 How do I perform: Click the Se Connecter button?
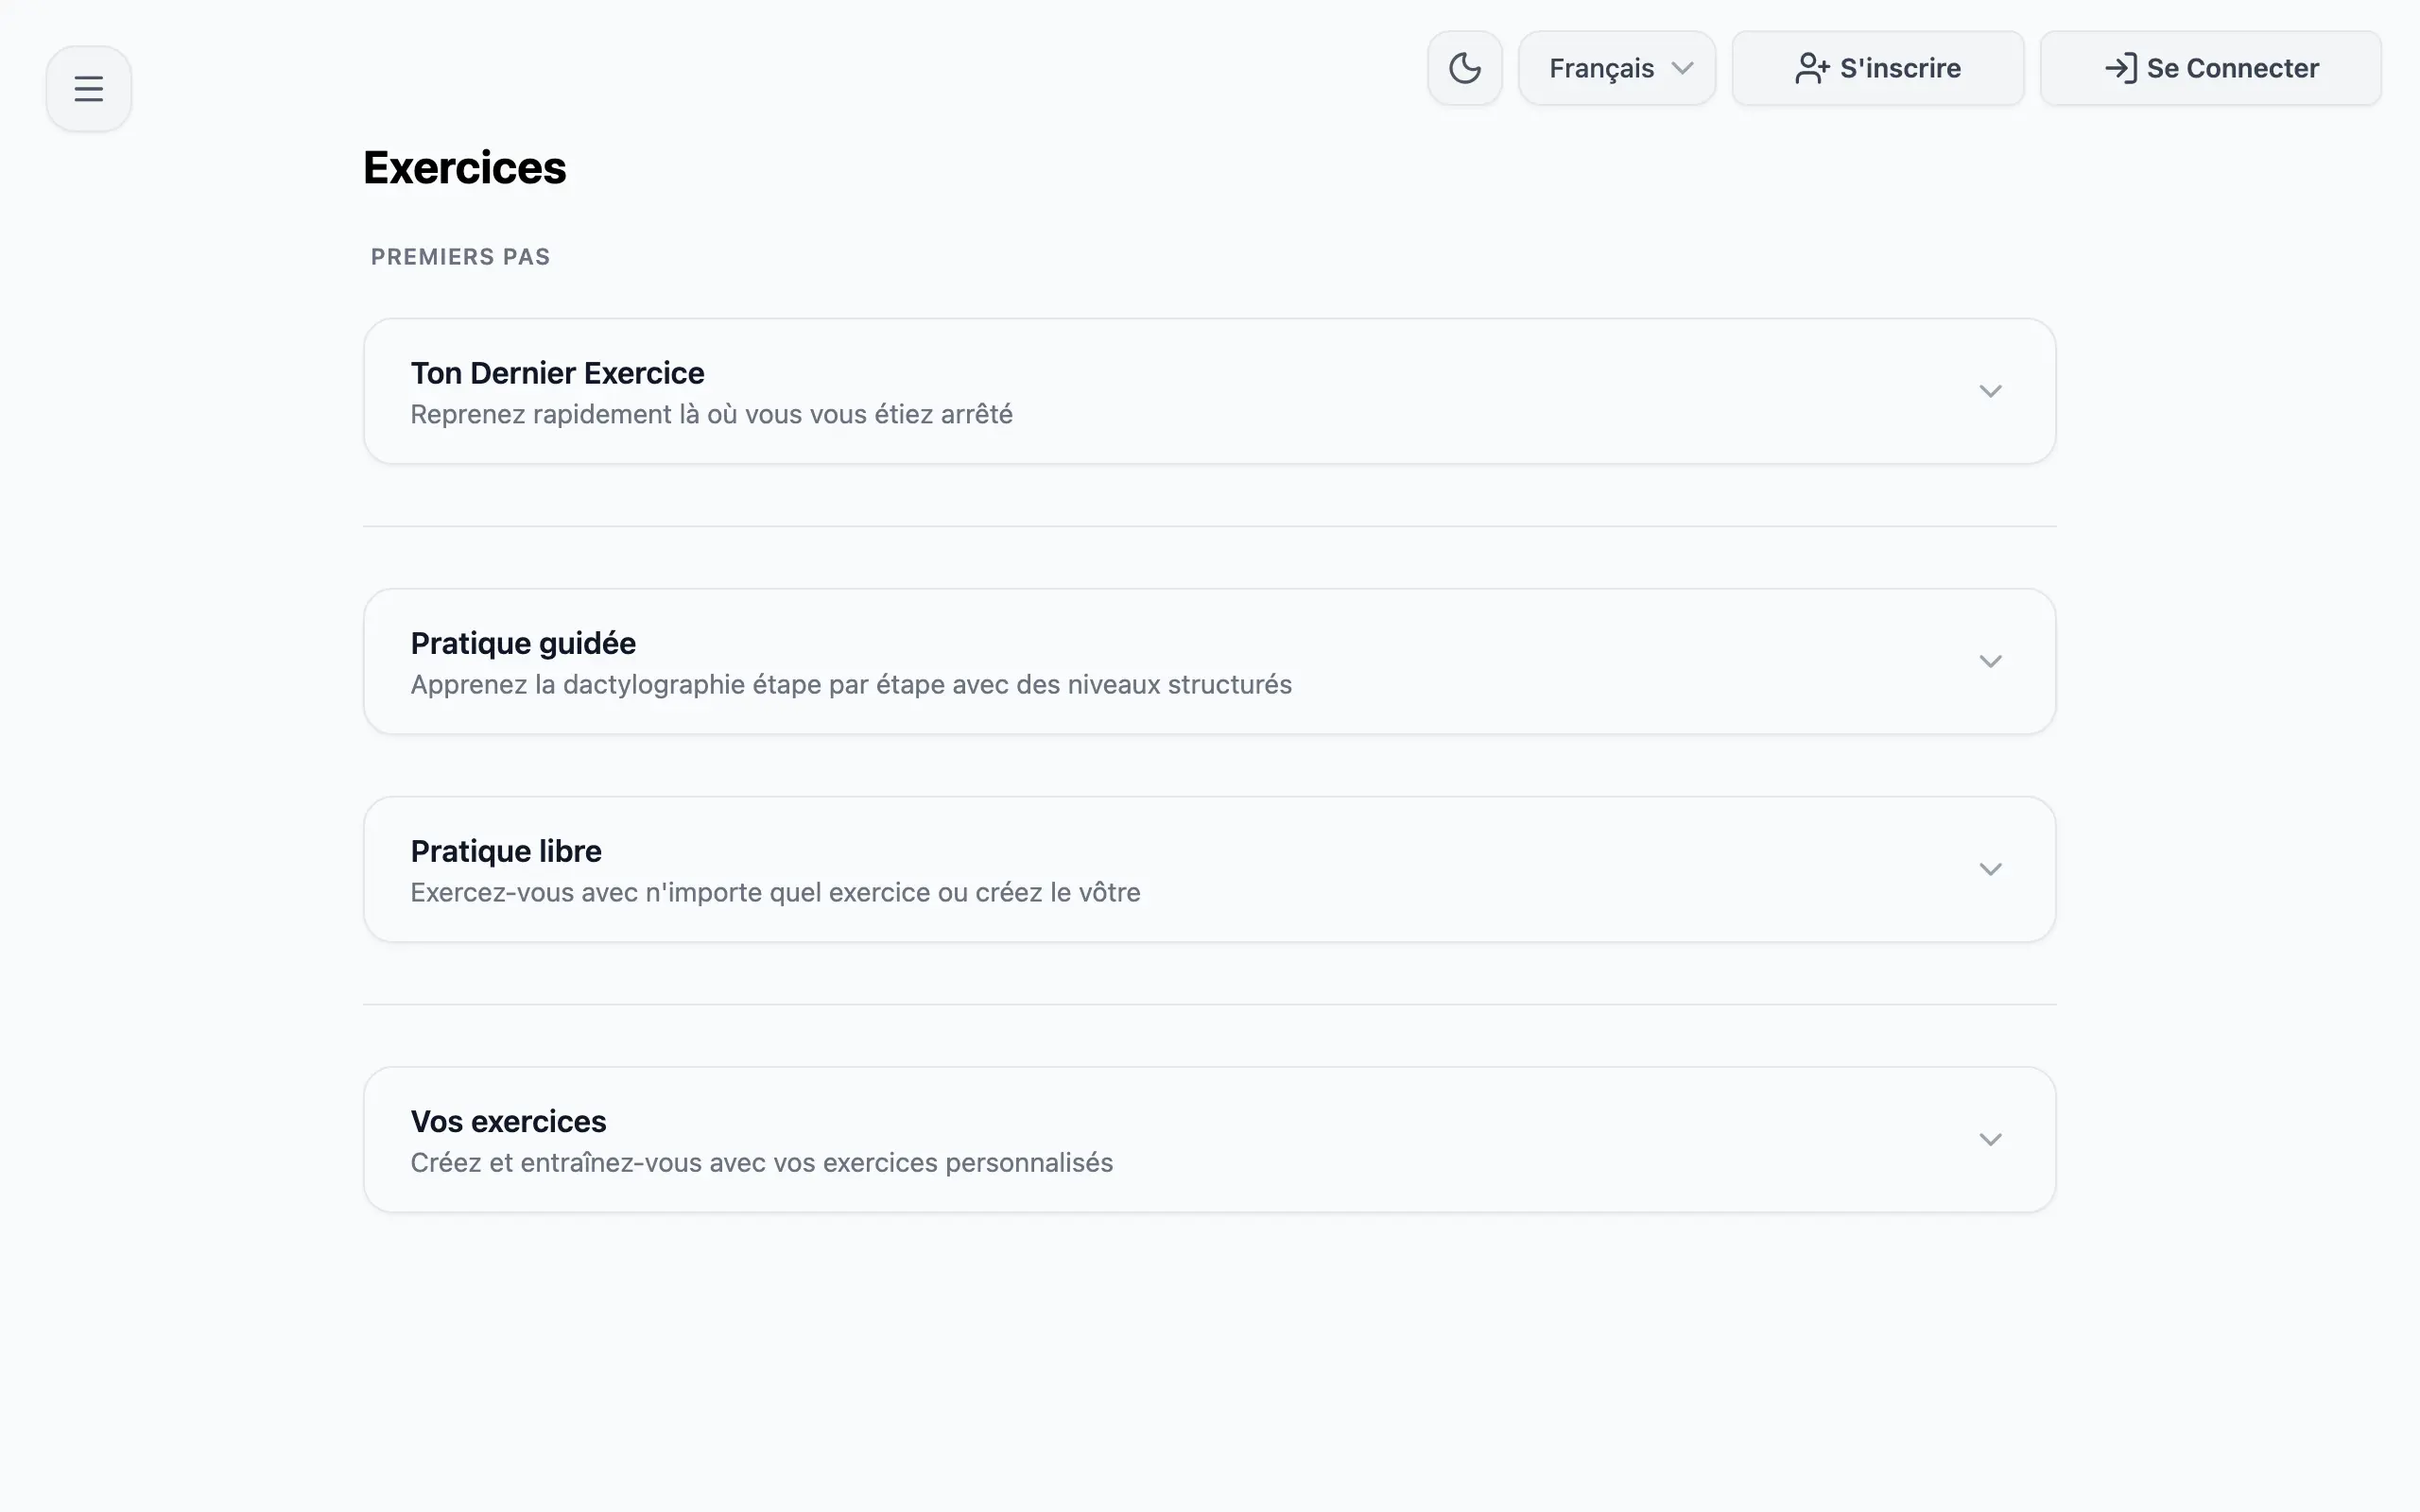point(2211,68)
